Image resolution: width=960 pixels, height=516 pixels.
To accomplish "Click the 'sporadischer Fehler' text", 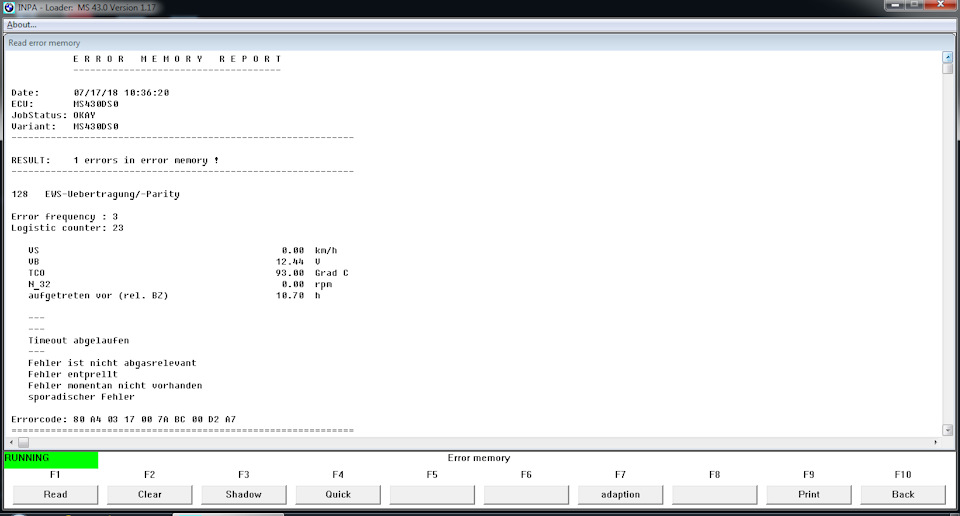I will 81,397.
